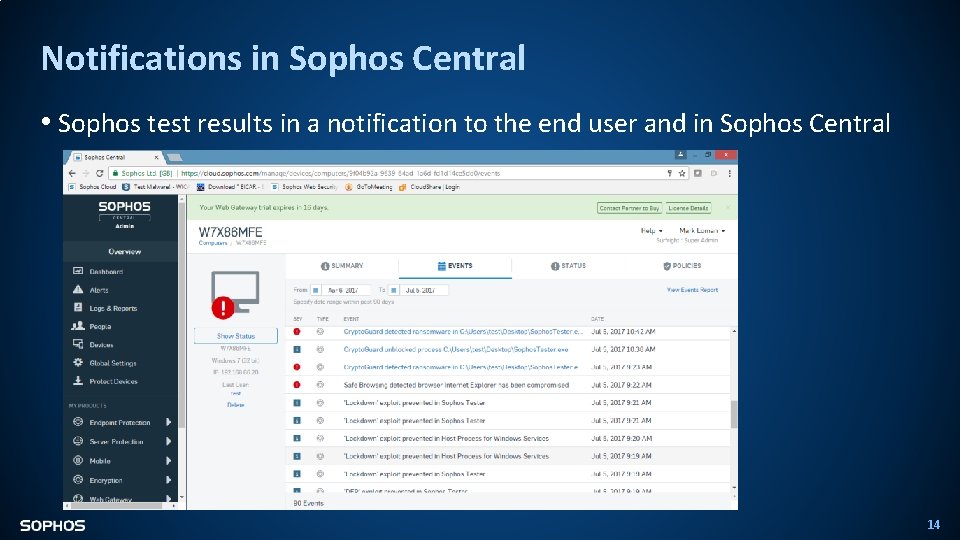
Task: Click the browser back arrow
Action: [x=72, y=173]
